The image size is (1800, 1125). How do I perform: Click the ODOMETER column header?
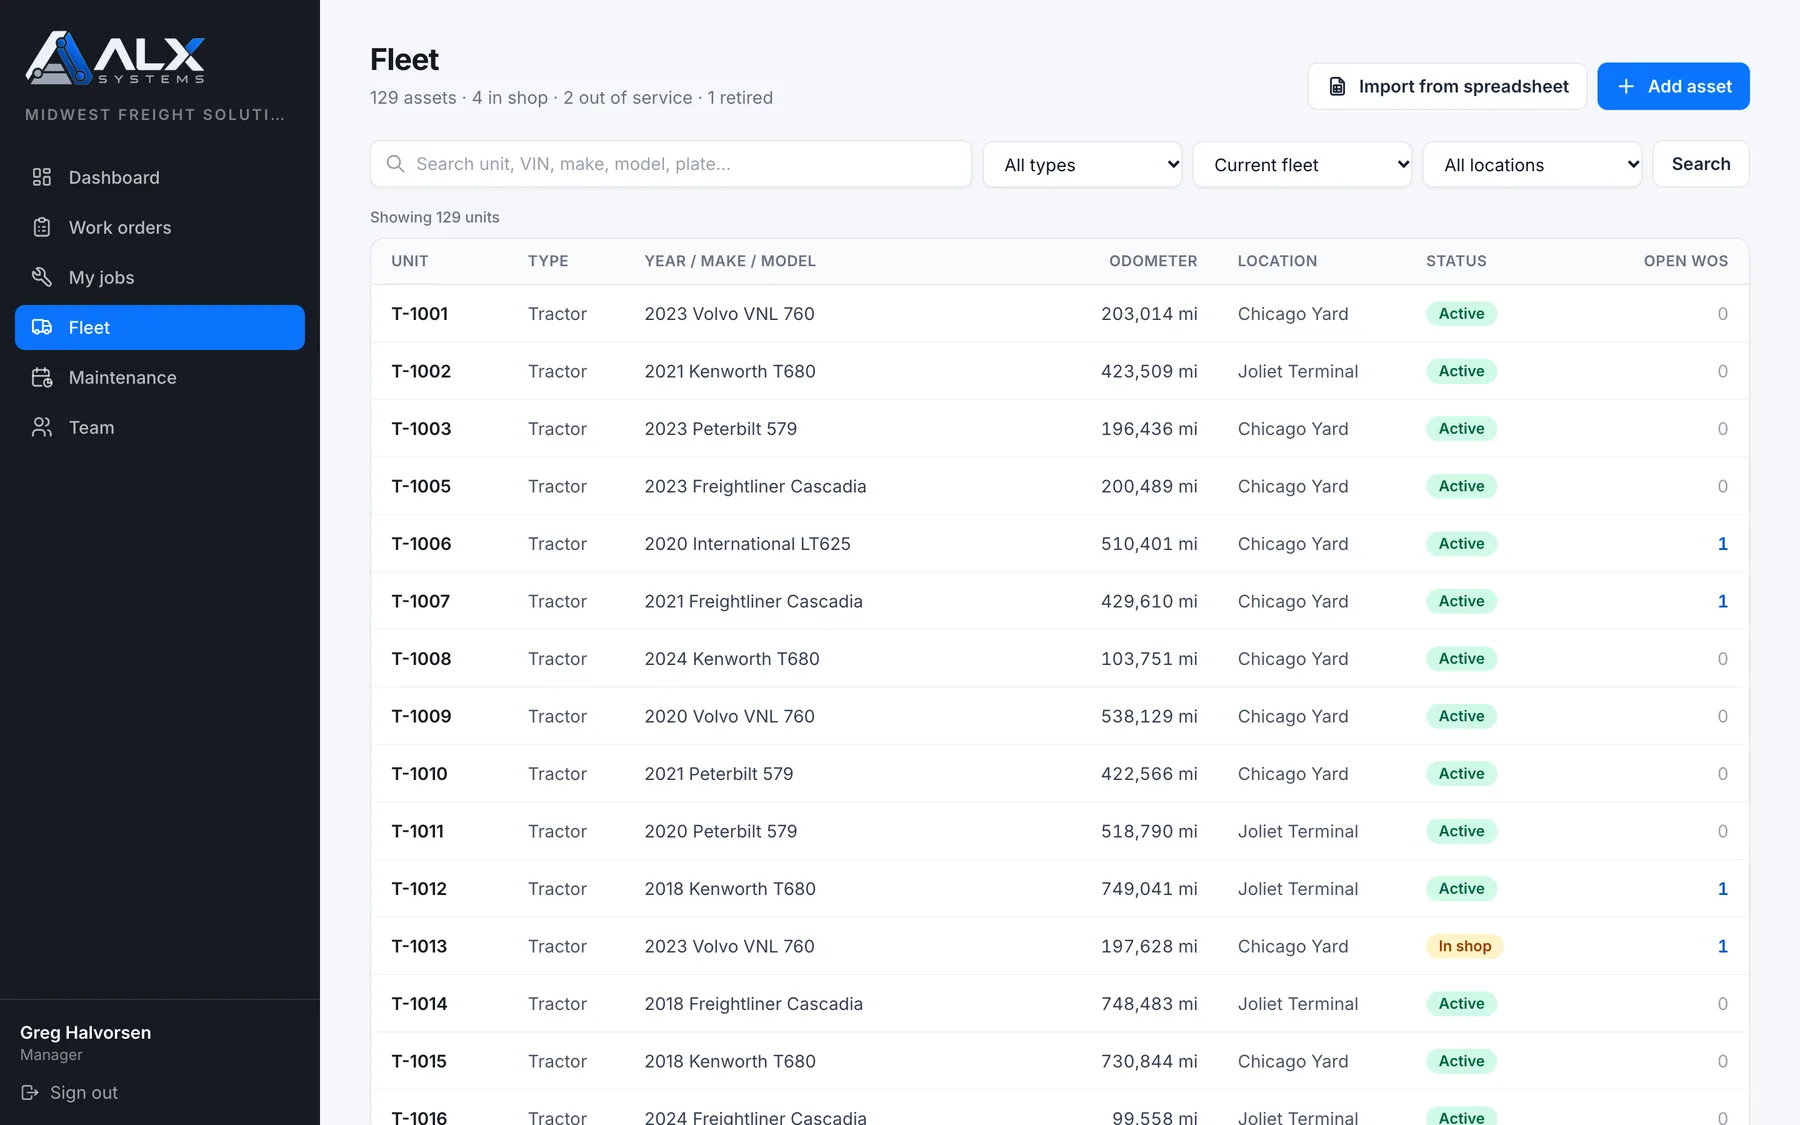[1152, 261]
